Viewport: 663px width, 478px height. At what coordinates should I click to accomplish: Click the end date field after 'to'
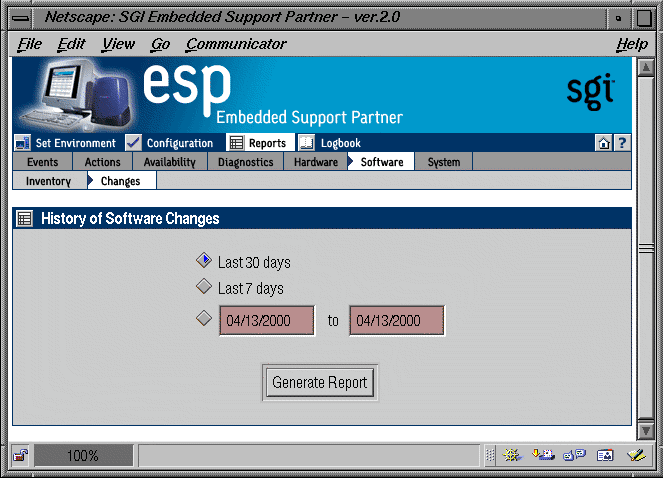pyautogui.click(x=397, y=321)
